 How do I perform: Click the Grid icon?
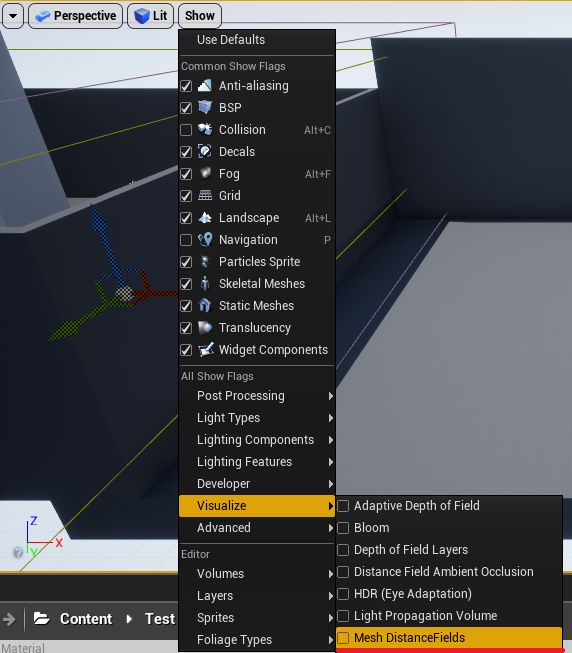(205, 195)
